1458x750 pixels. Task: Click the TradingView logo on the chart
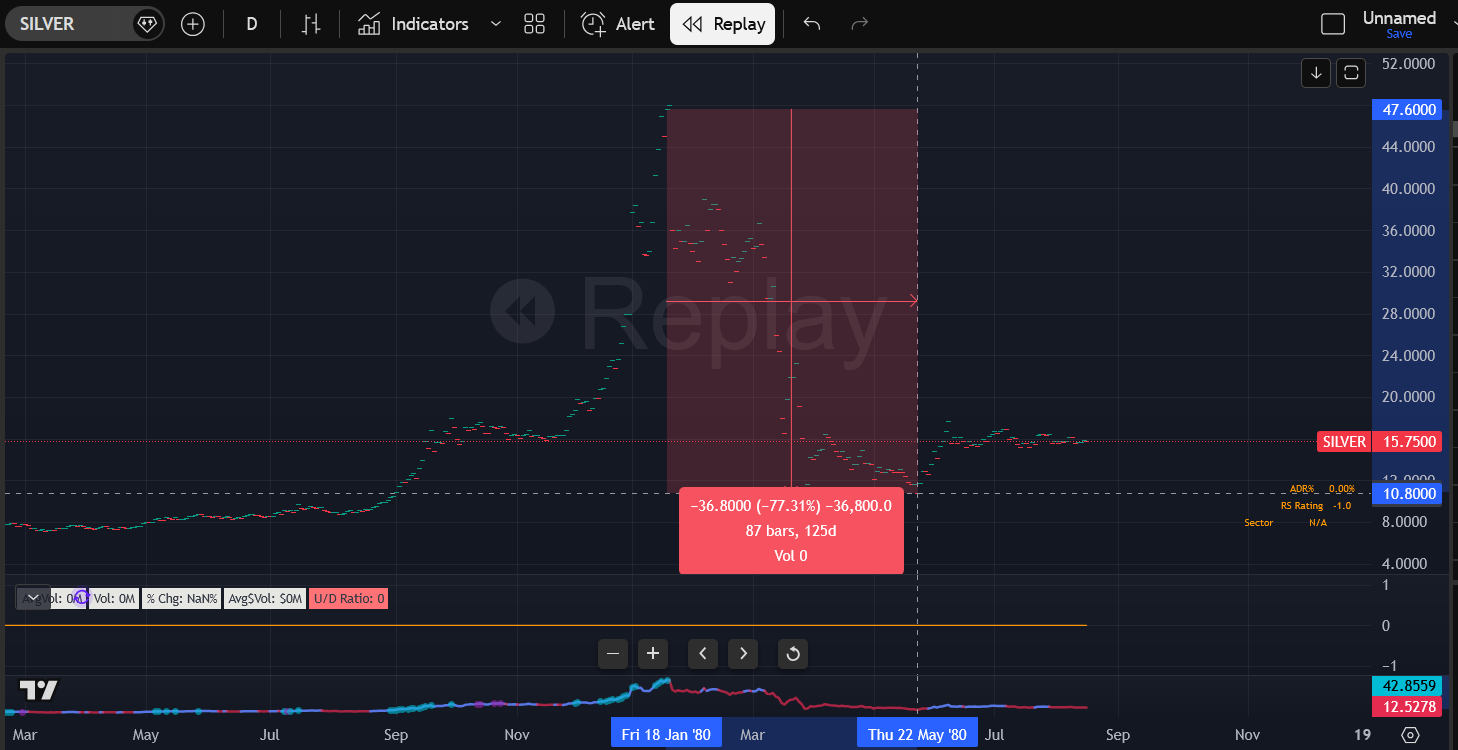click(38, 690)
